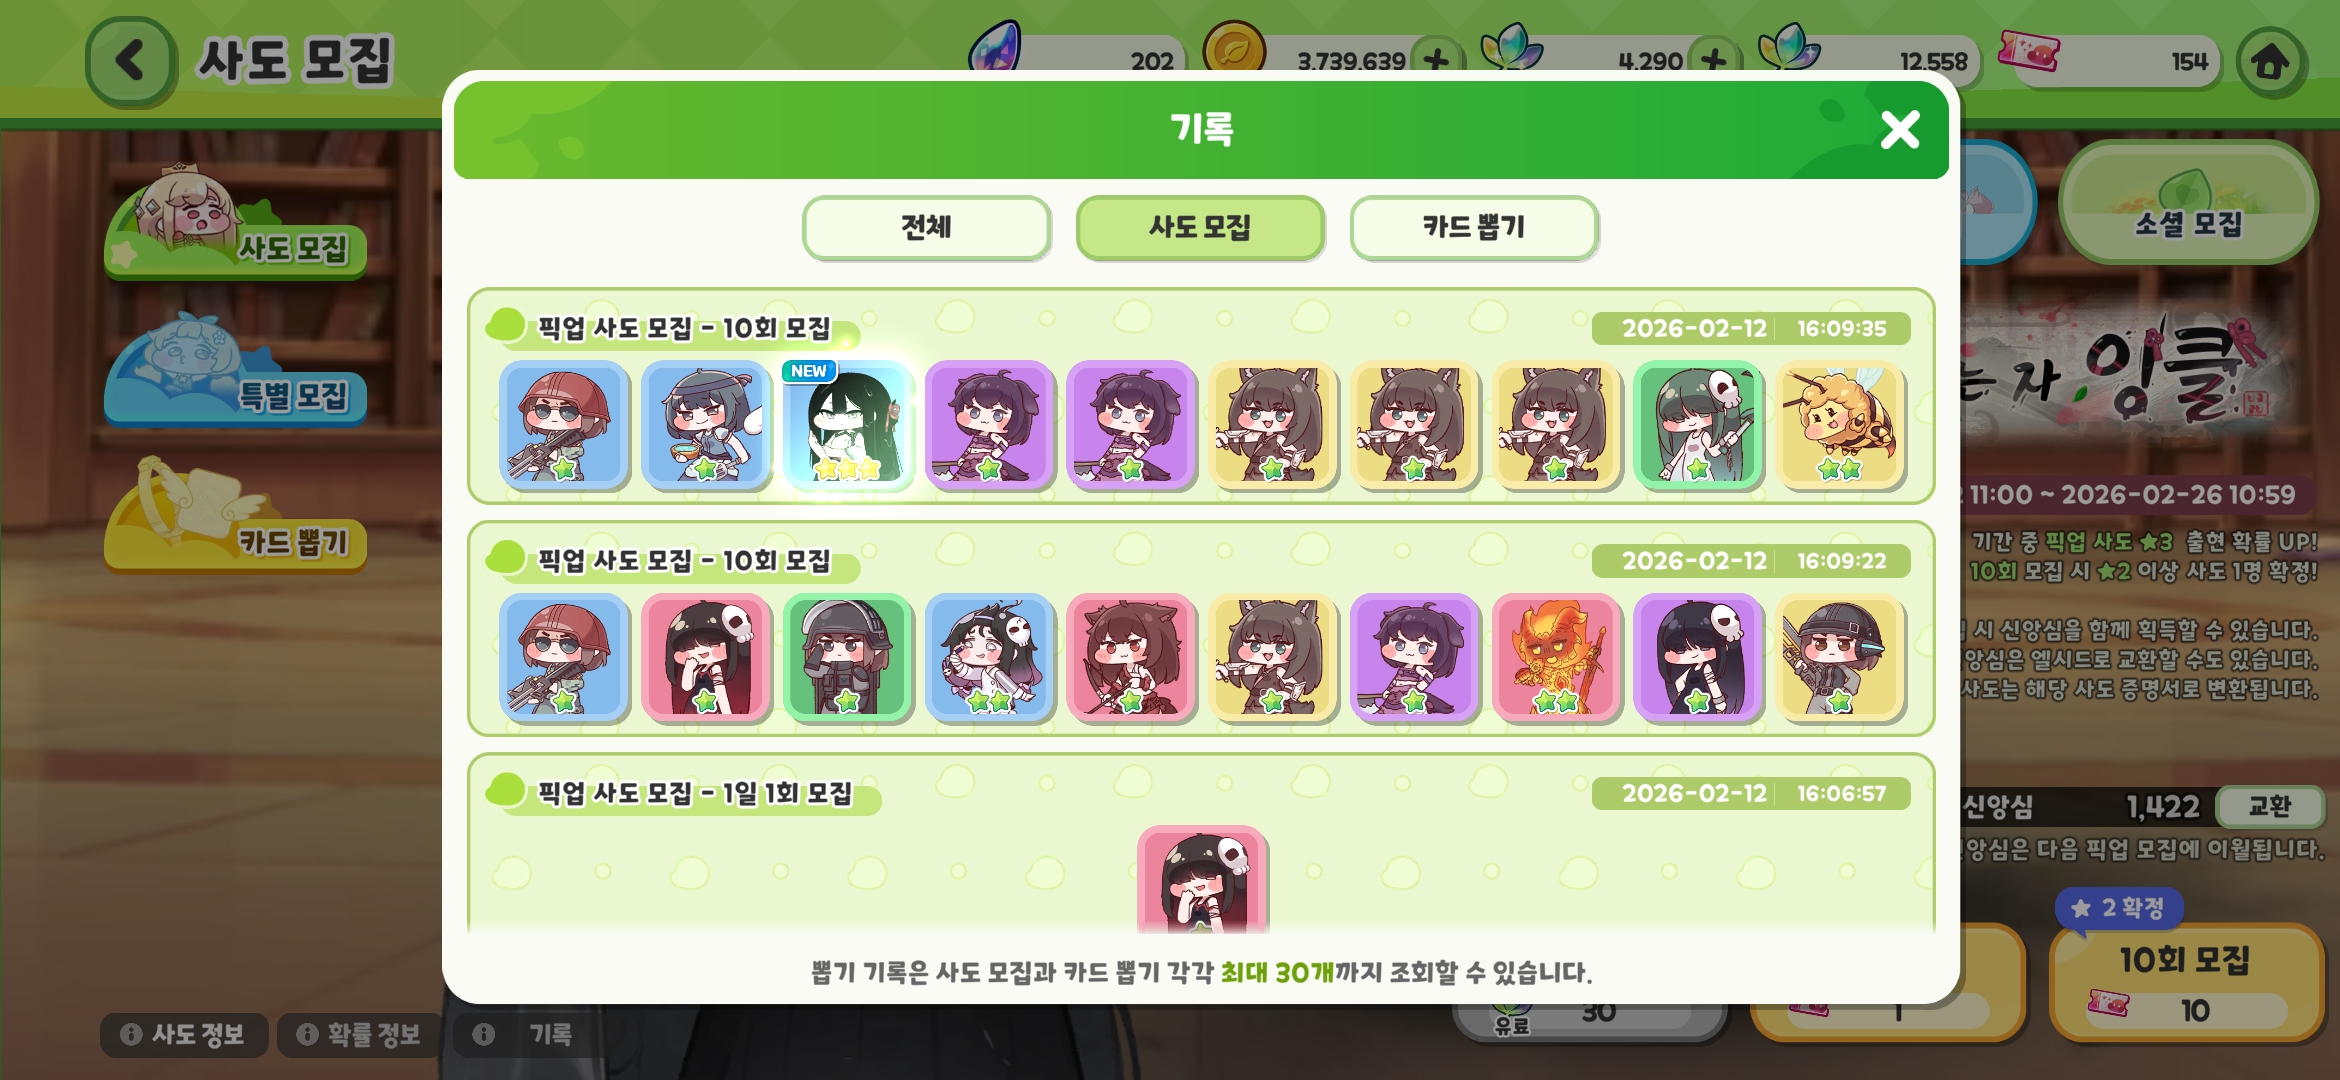Tap the NEW three-star green-haired apostle

coord(848,425)
